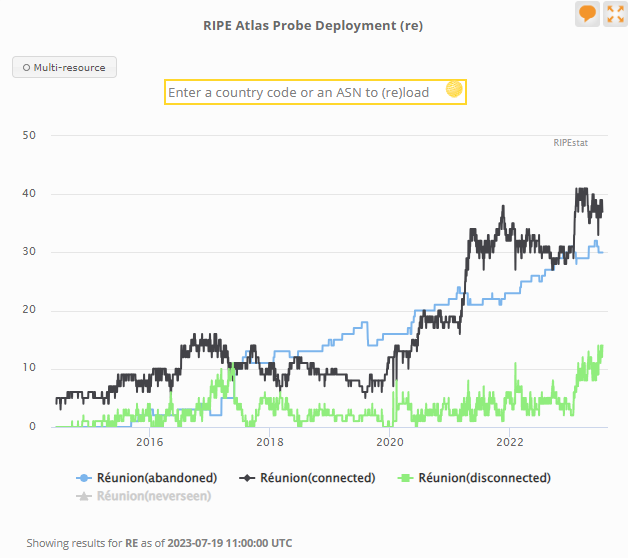Click the timestamp 2023-07-19 11:00:00 UTC
628x558 pixels.
(x=229, y=543)
